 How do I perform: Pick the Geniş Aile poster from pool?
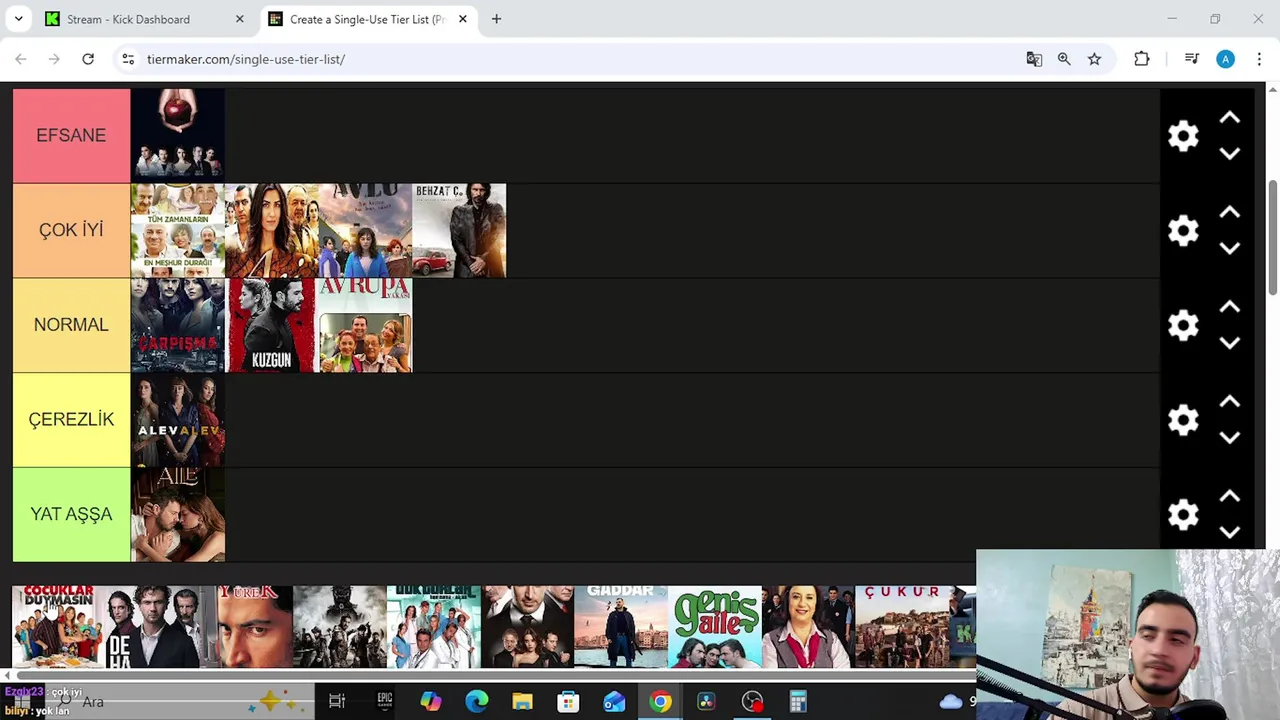coord(714,627)
